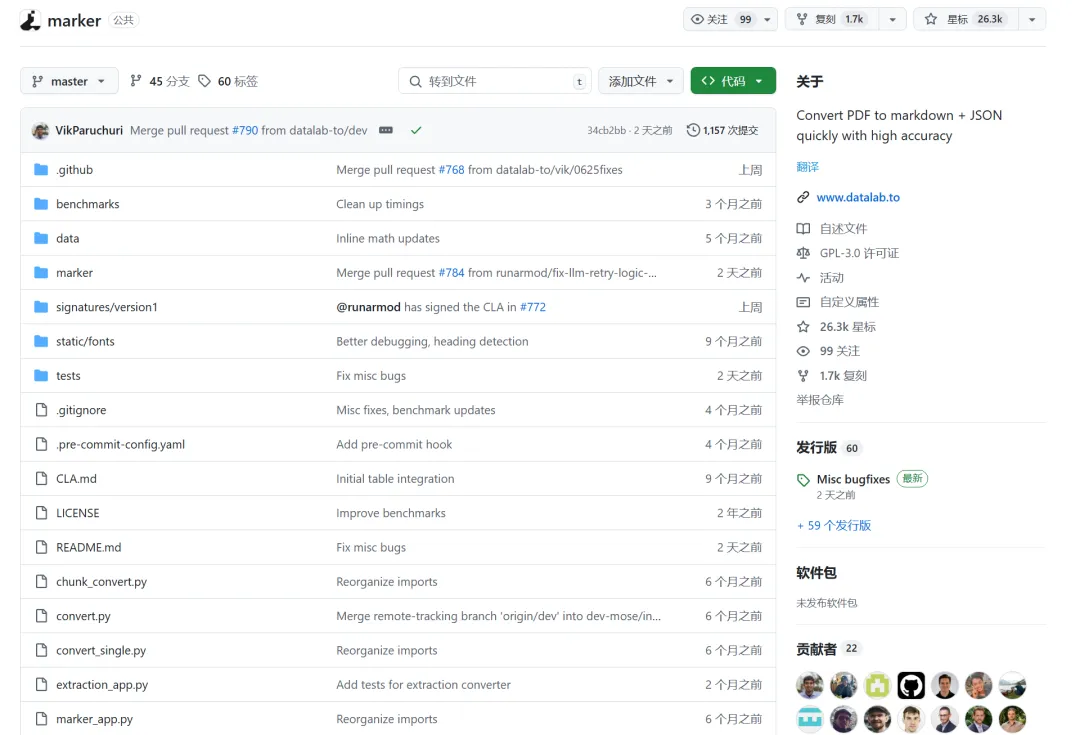
Task: Open the #772 CLA signature link
Action: click(533, 307)
